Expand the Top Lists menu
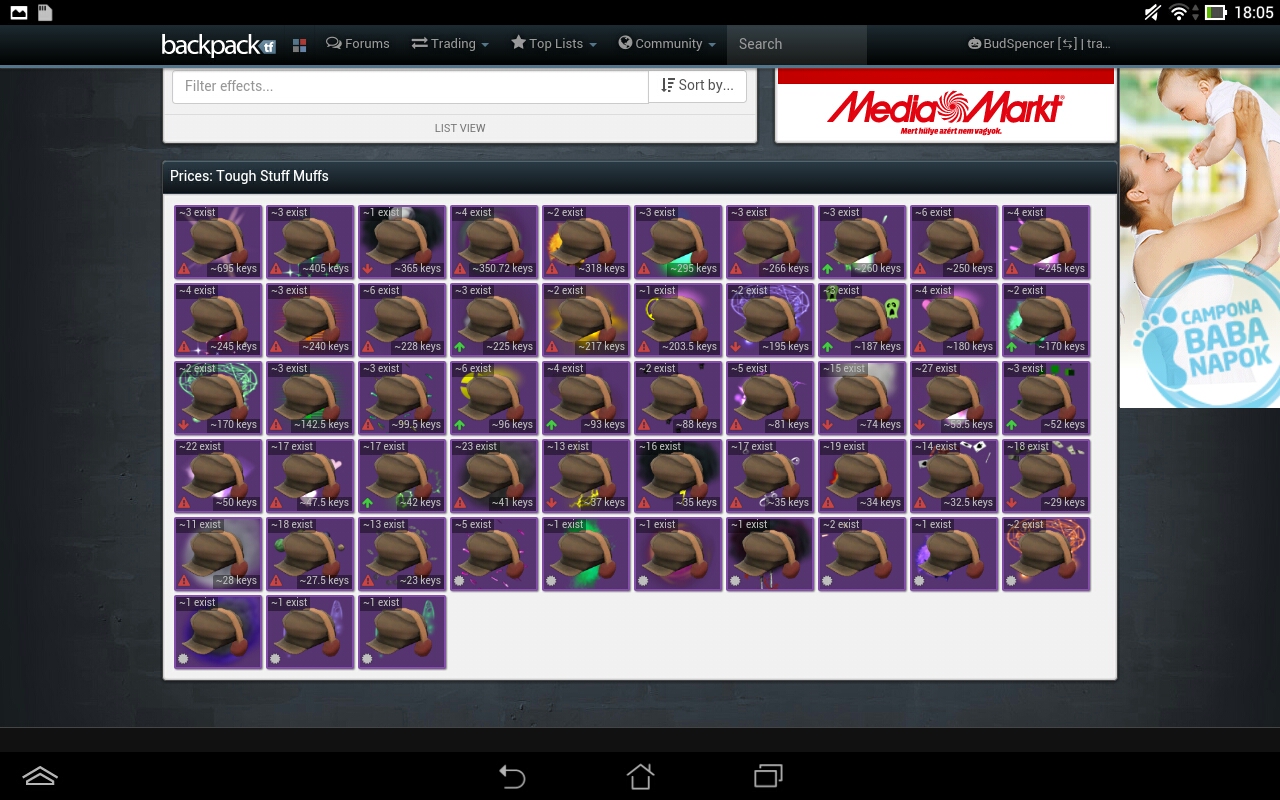 pos(553,44)
